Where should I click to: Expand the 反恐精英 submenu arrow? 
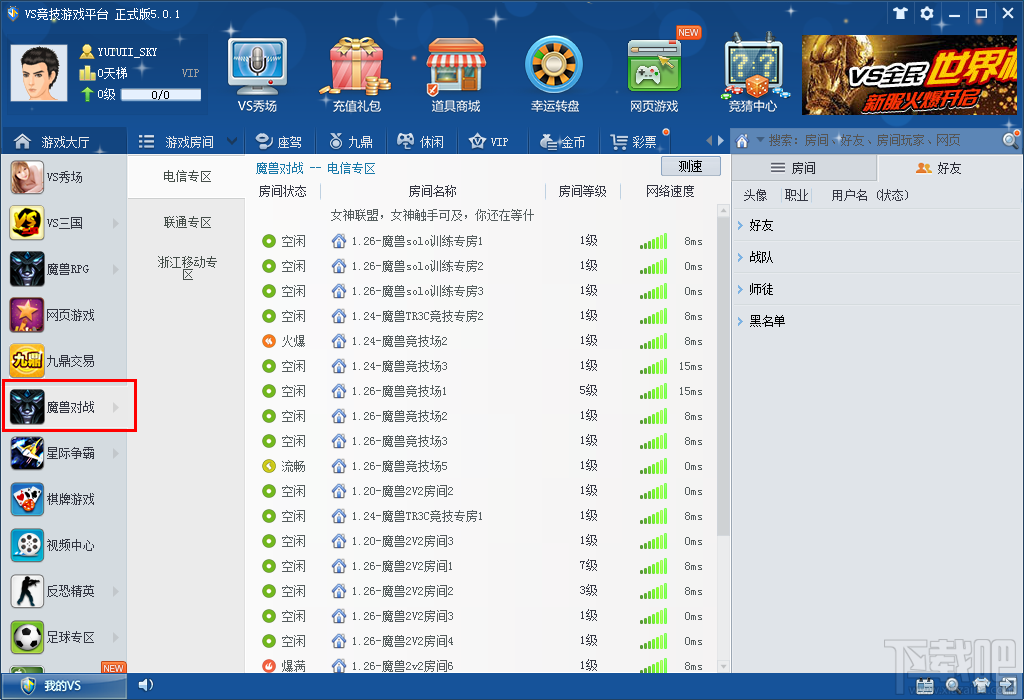click(x=116, y=591)
